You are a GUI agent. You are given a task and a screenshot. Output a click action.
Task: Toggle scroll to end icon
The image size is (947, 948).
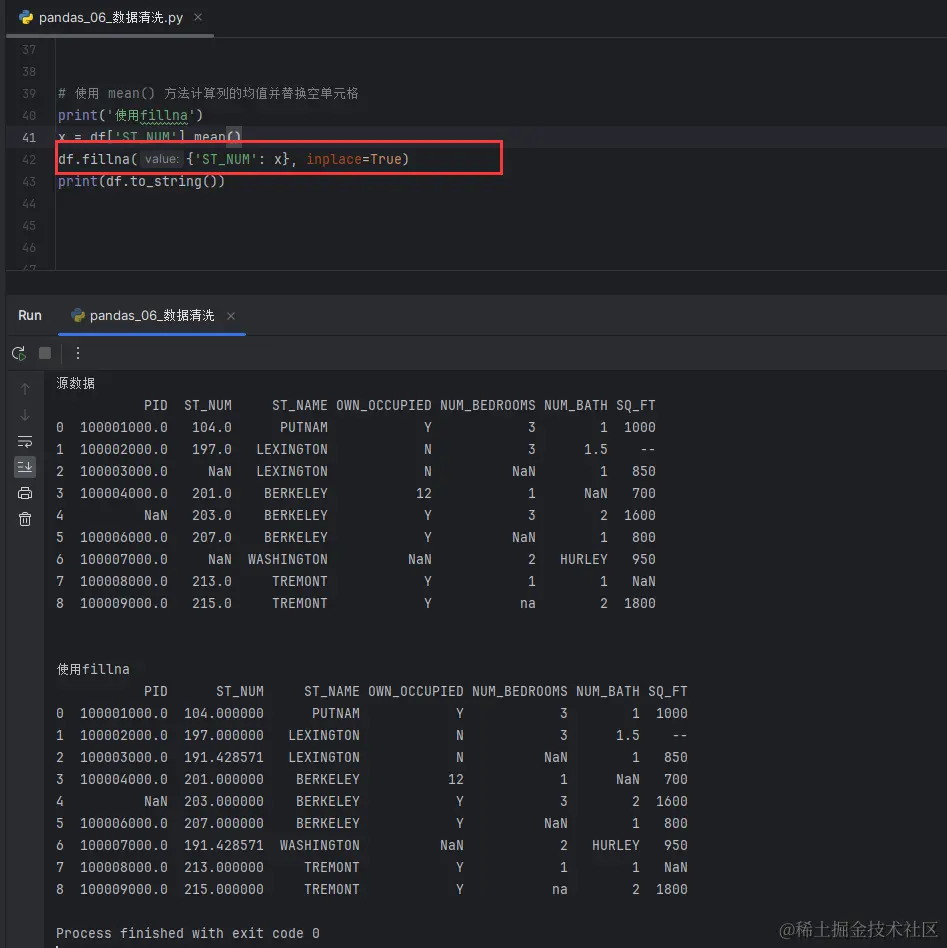[25, 467]
